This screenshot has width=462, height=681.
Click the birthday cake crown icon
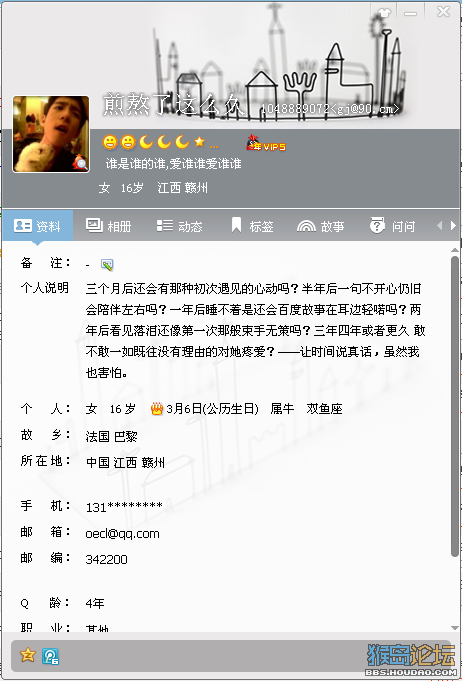tap(157, 409)
